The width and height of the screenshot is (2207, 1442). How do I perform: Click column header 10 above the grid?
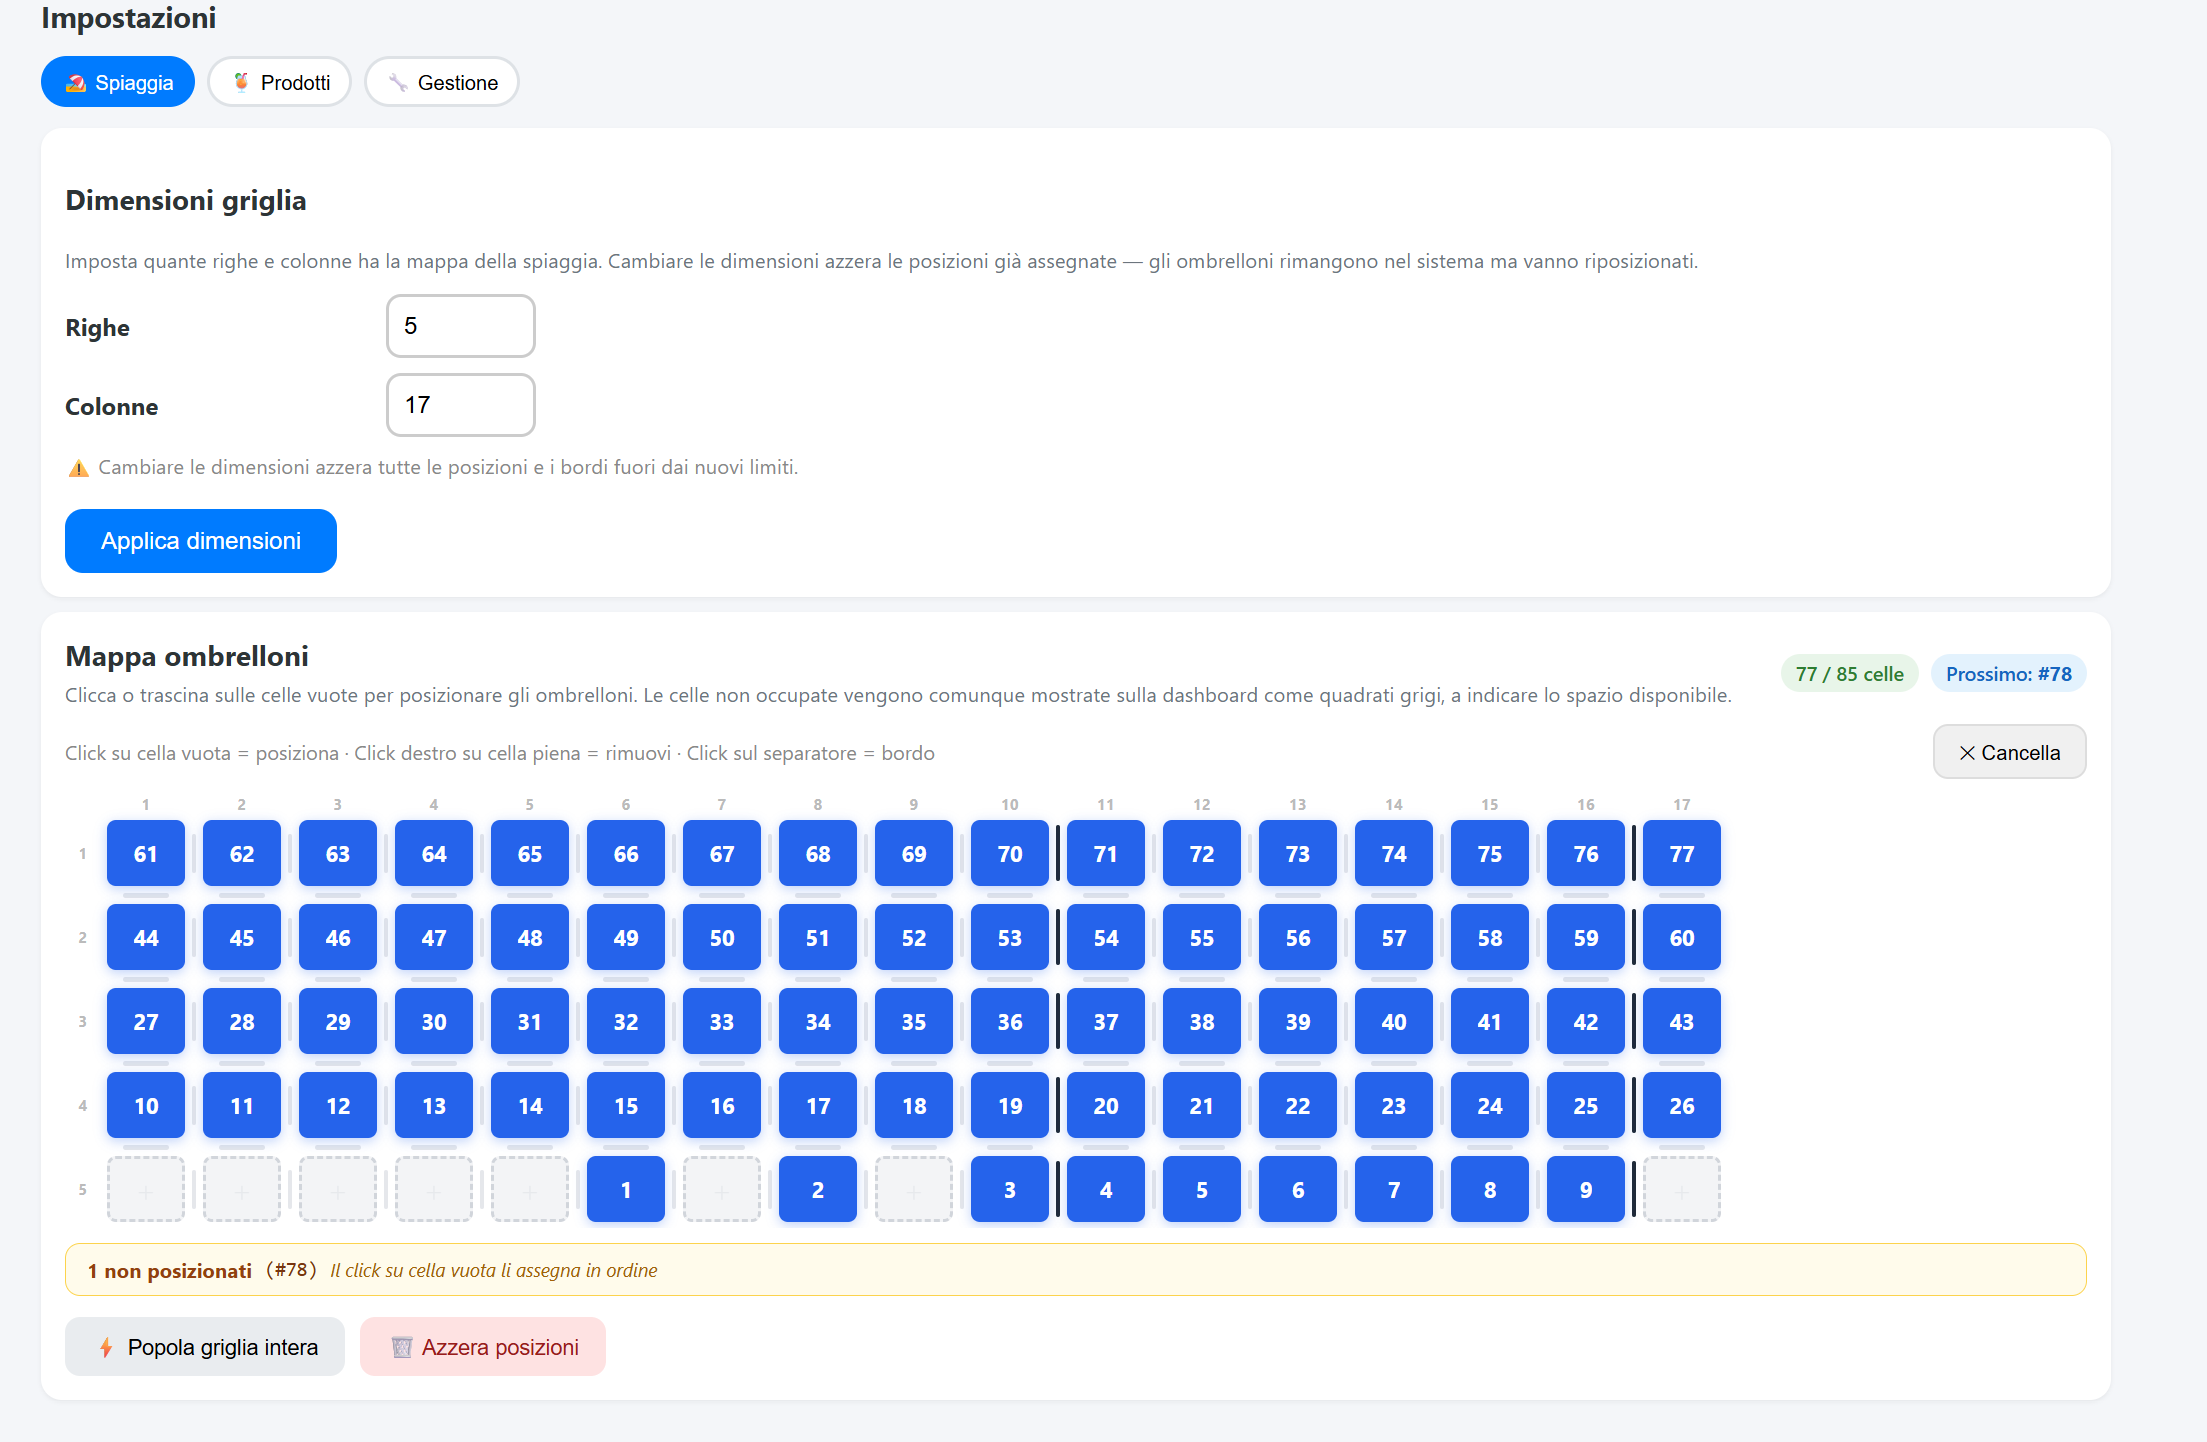point(1010,804)
